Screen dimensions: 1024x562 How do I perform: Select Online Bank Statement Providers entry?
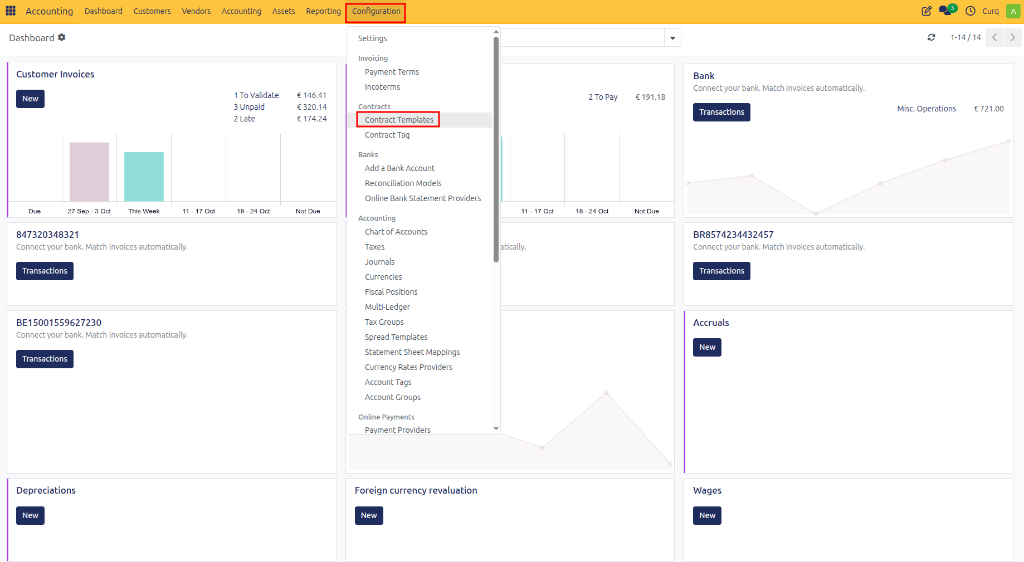[423, 198]
